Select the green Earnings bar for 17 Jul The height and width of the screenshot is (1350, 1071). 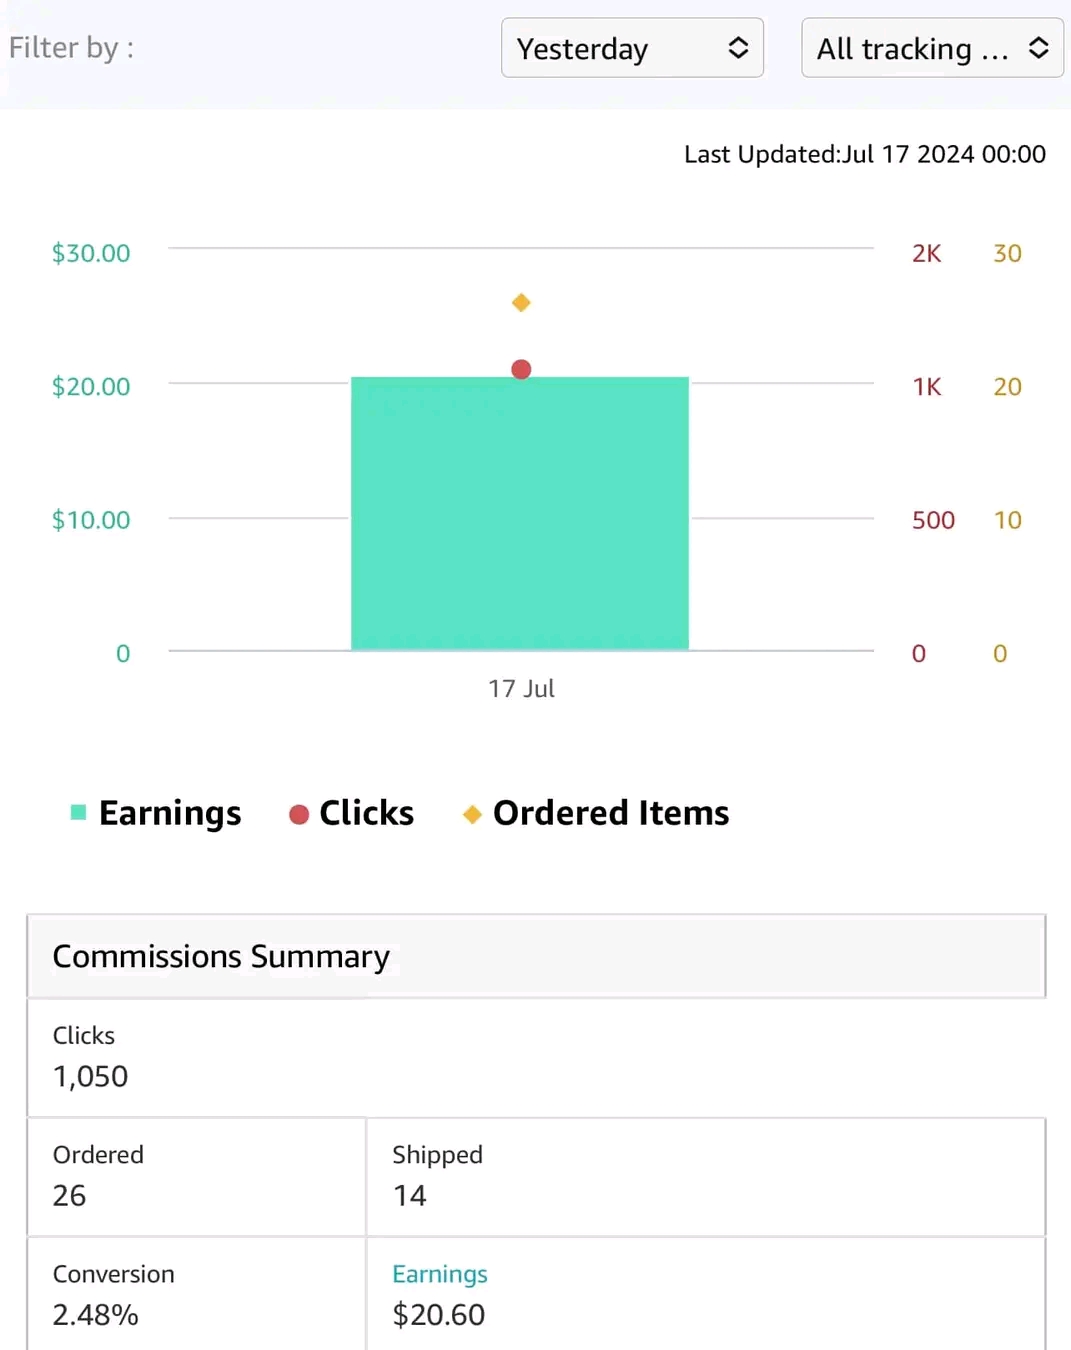click(520, 510)
